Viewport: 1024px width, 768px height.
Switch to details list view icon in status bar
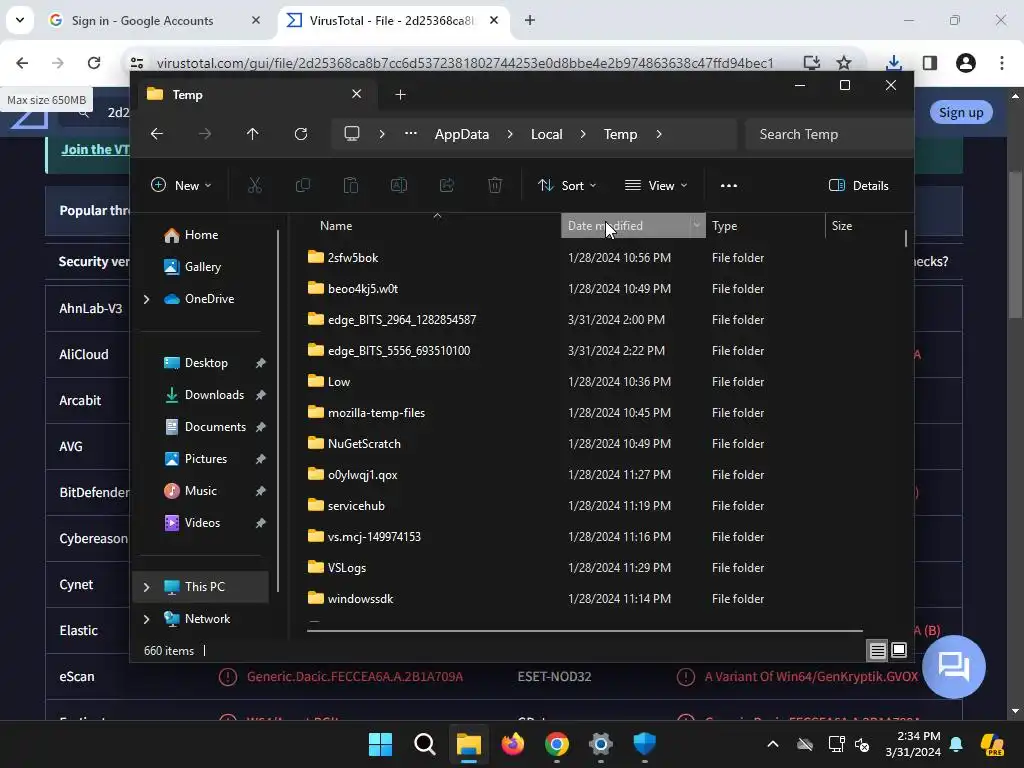(877, 650)
